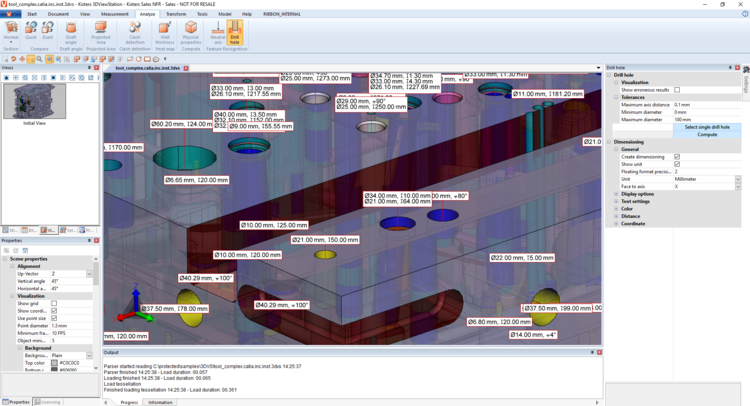Click the undo arrow in quick toolbar
The height and width of the screenshot is (406, 750).
coord(13,59)
